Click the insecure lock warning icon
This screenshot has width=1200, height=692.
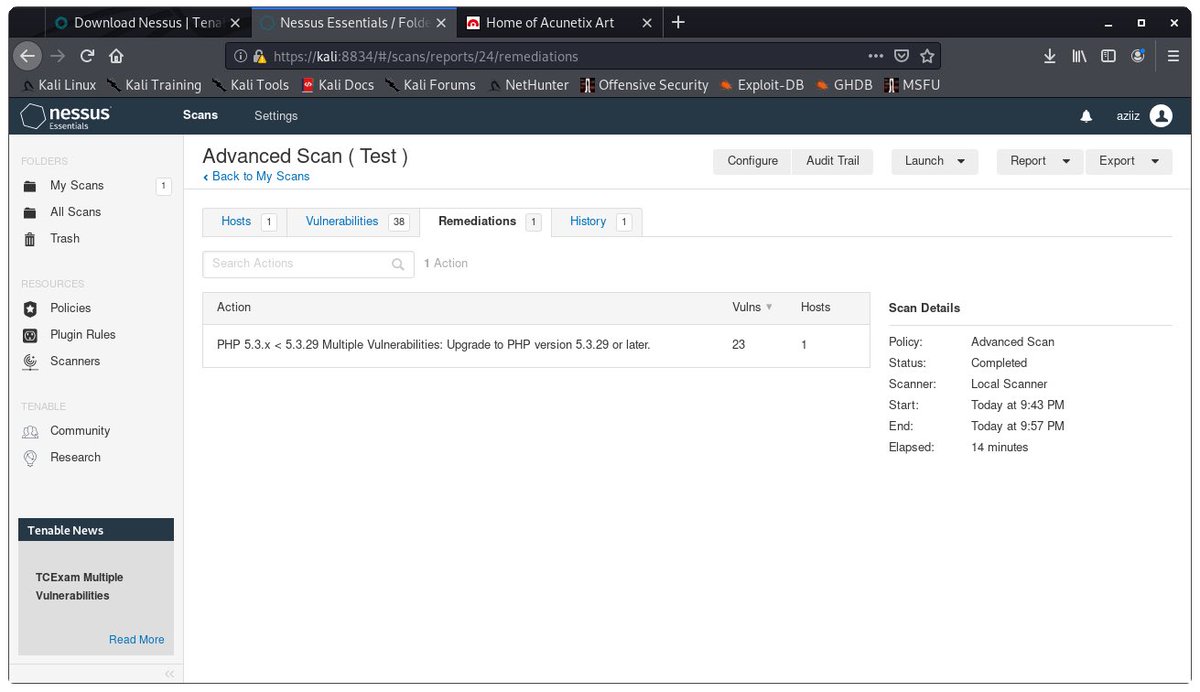(x=260, y=56)
